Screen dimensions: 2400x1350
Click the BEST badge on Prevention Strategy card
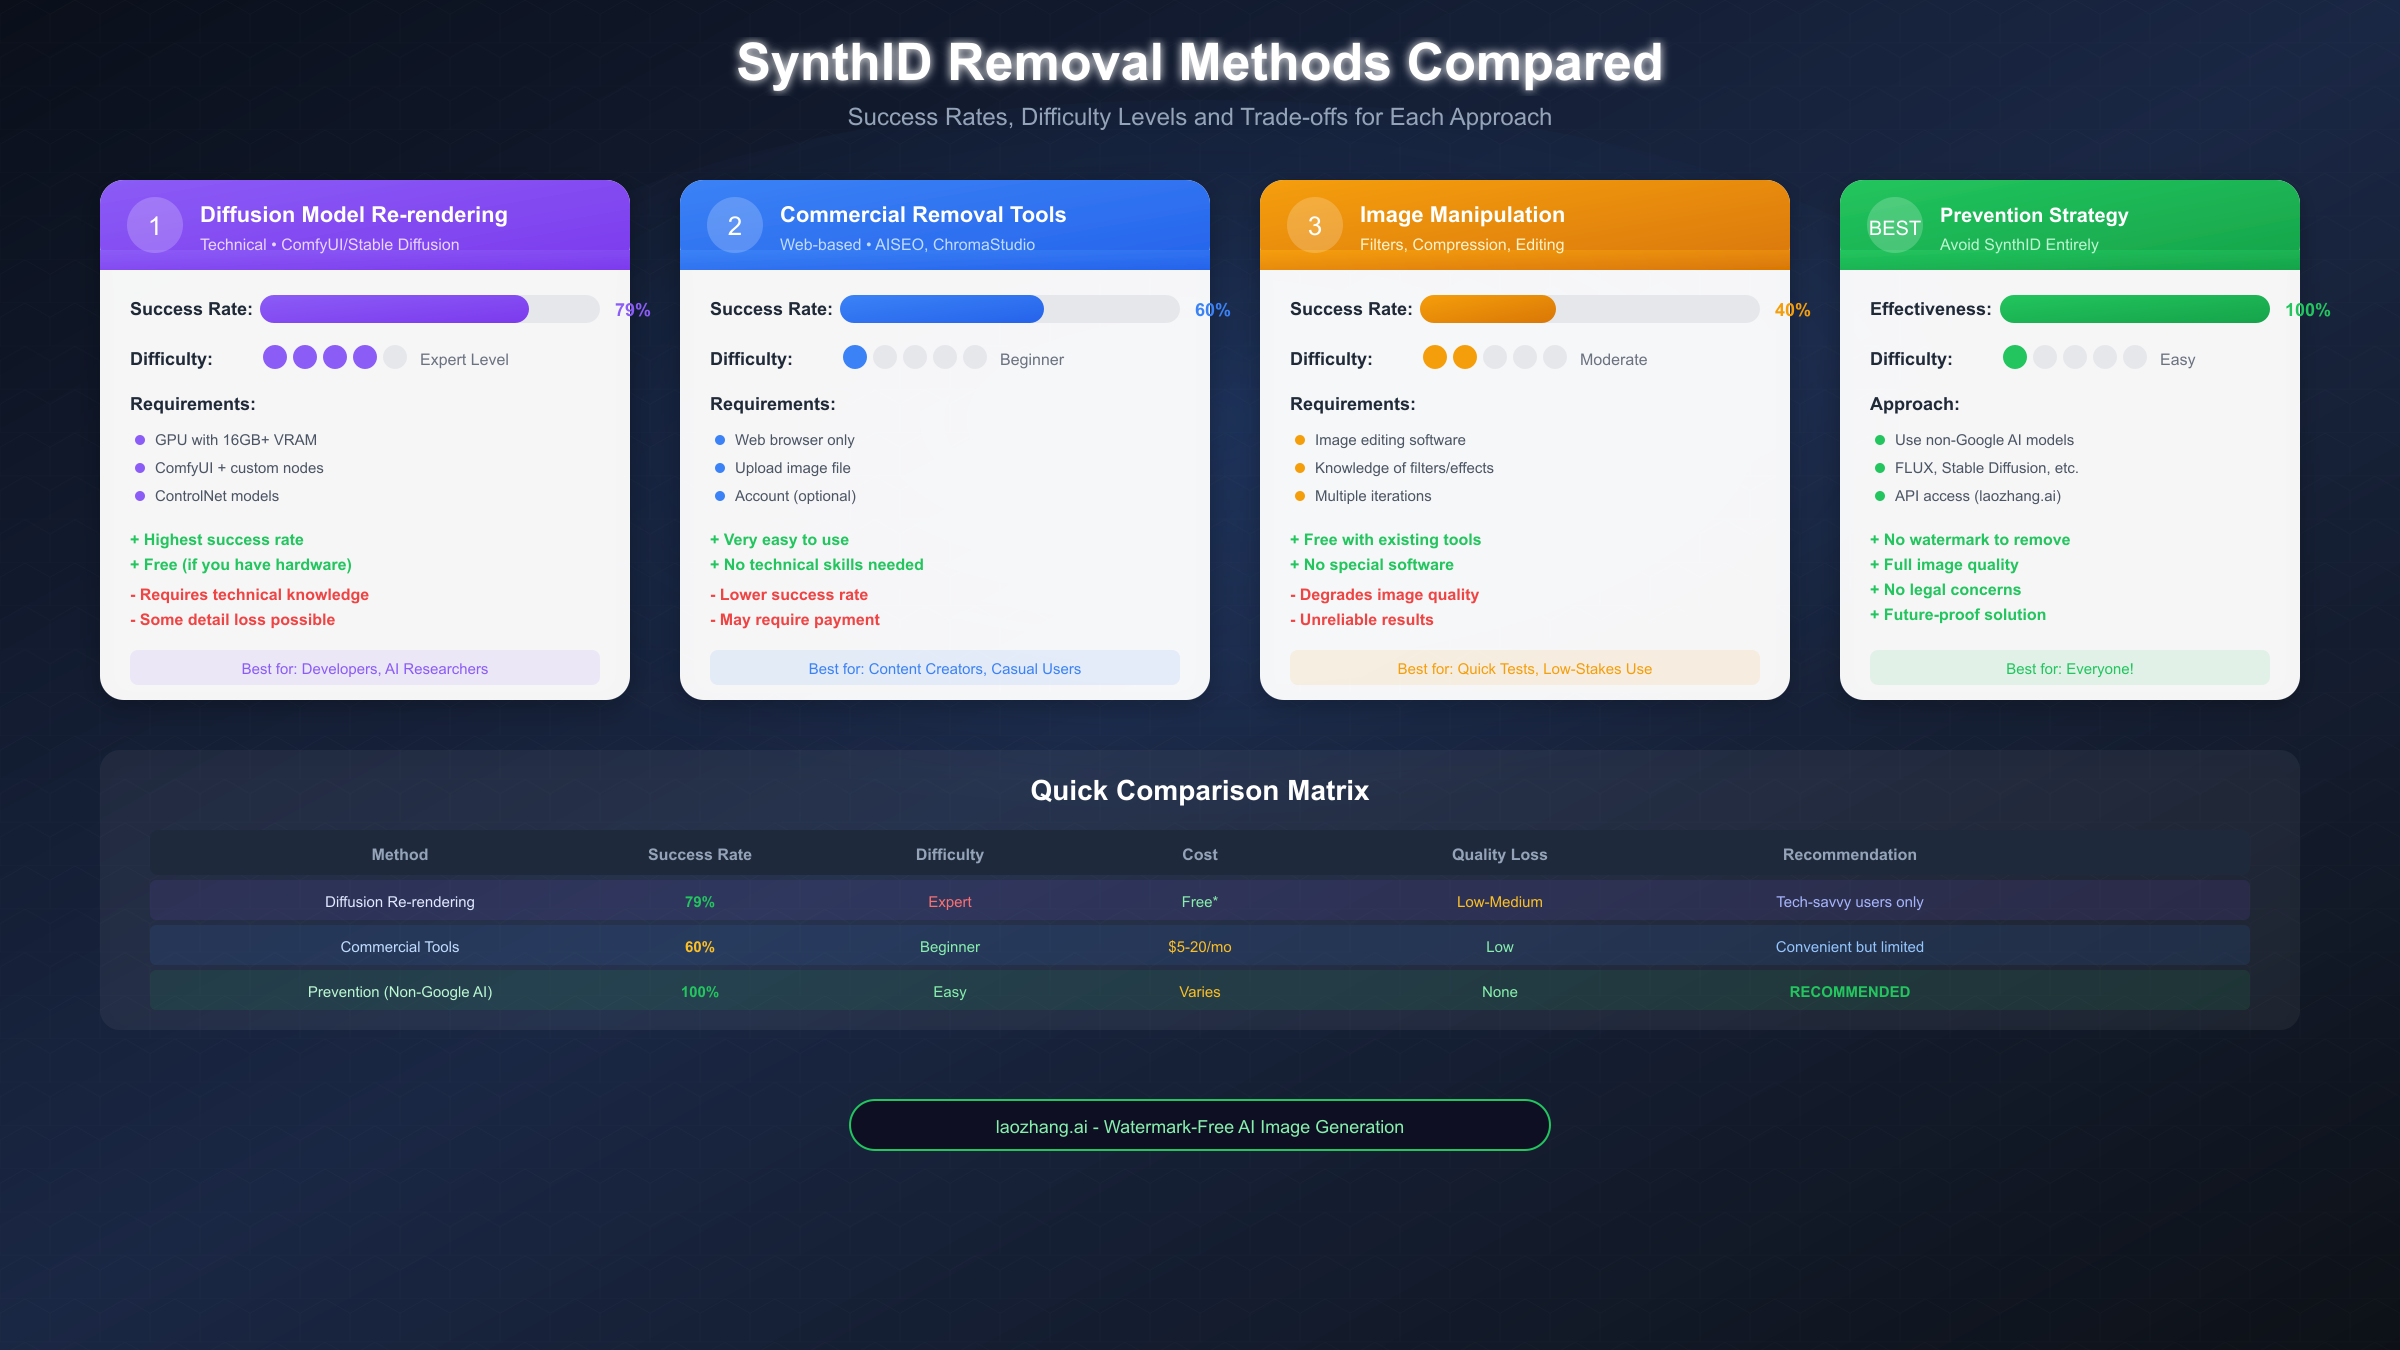click(1894, 227)
